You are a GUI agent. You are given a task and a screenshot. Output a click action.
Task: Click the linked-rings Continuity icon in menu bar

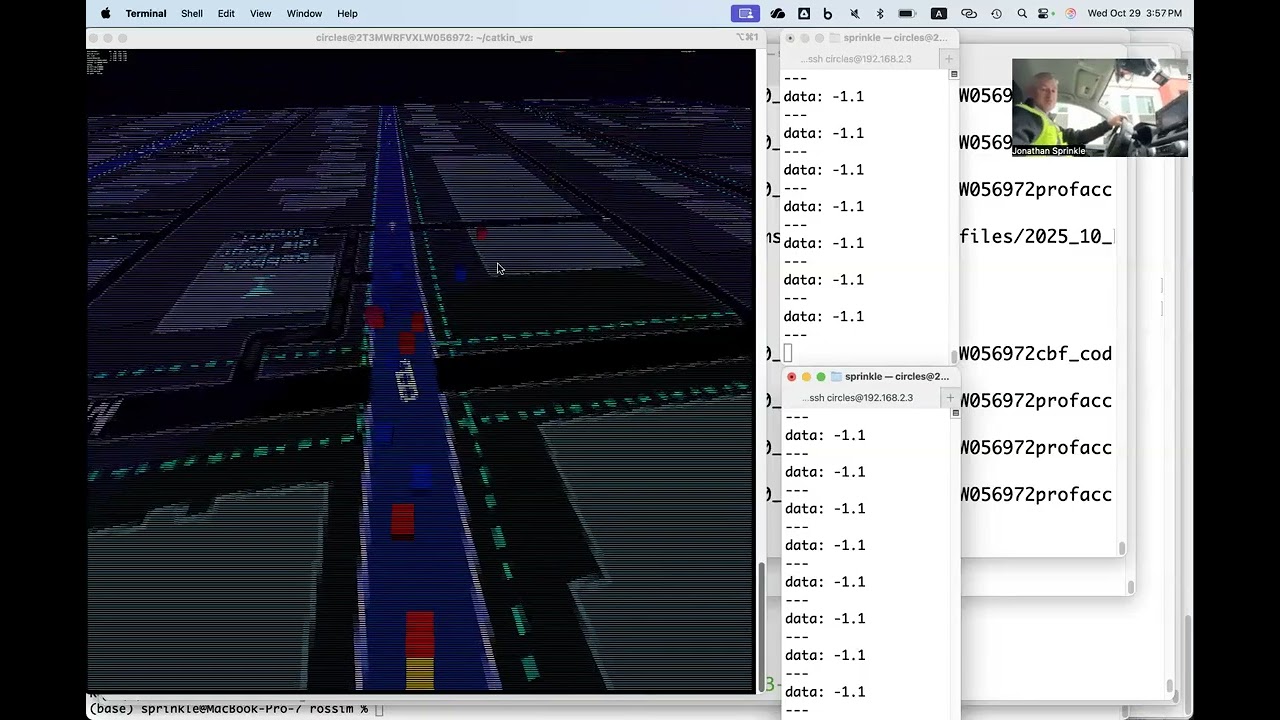click(968, 13)
